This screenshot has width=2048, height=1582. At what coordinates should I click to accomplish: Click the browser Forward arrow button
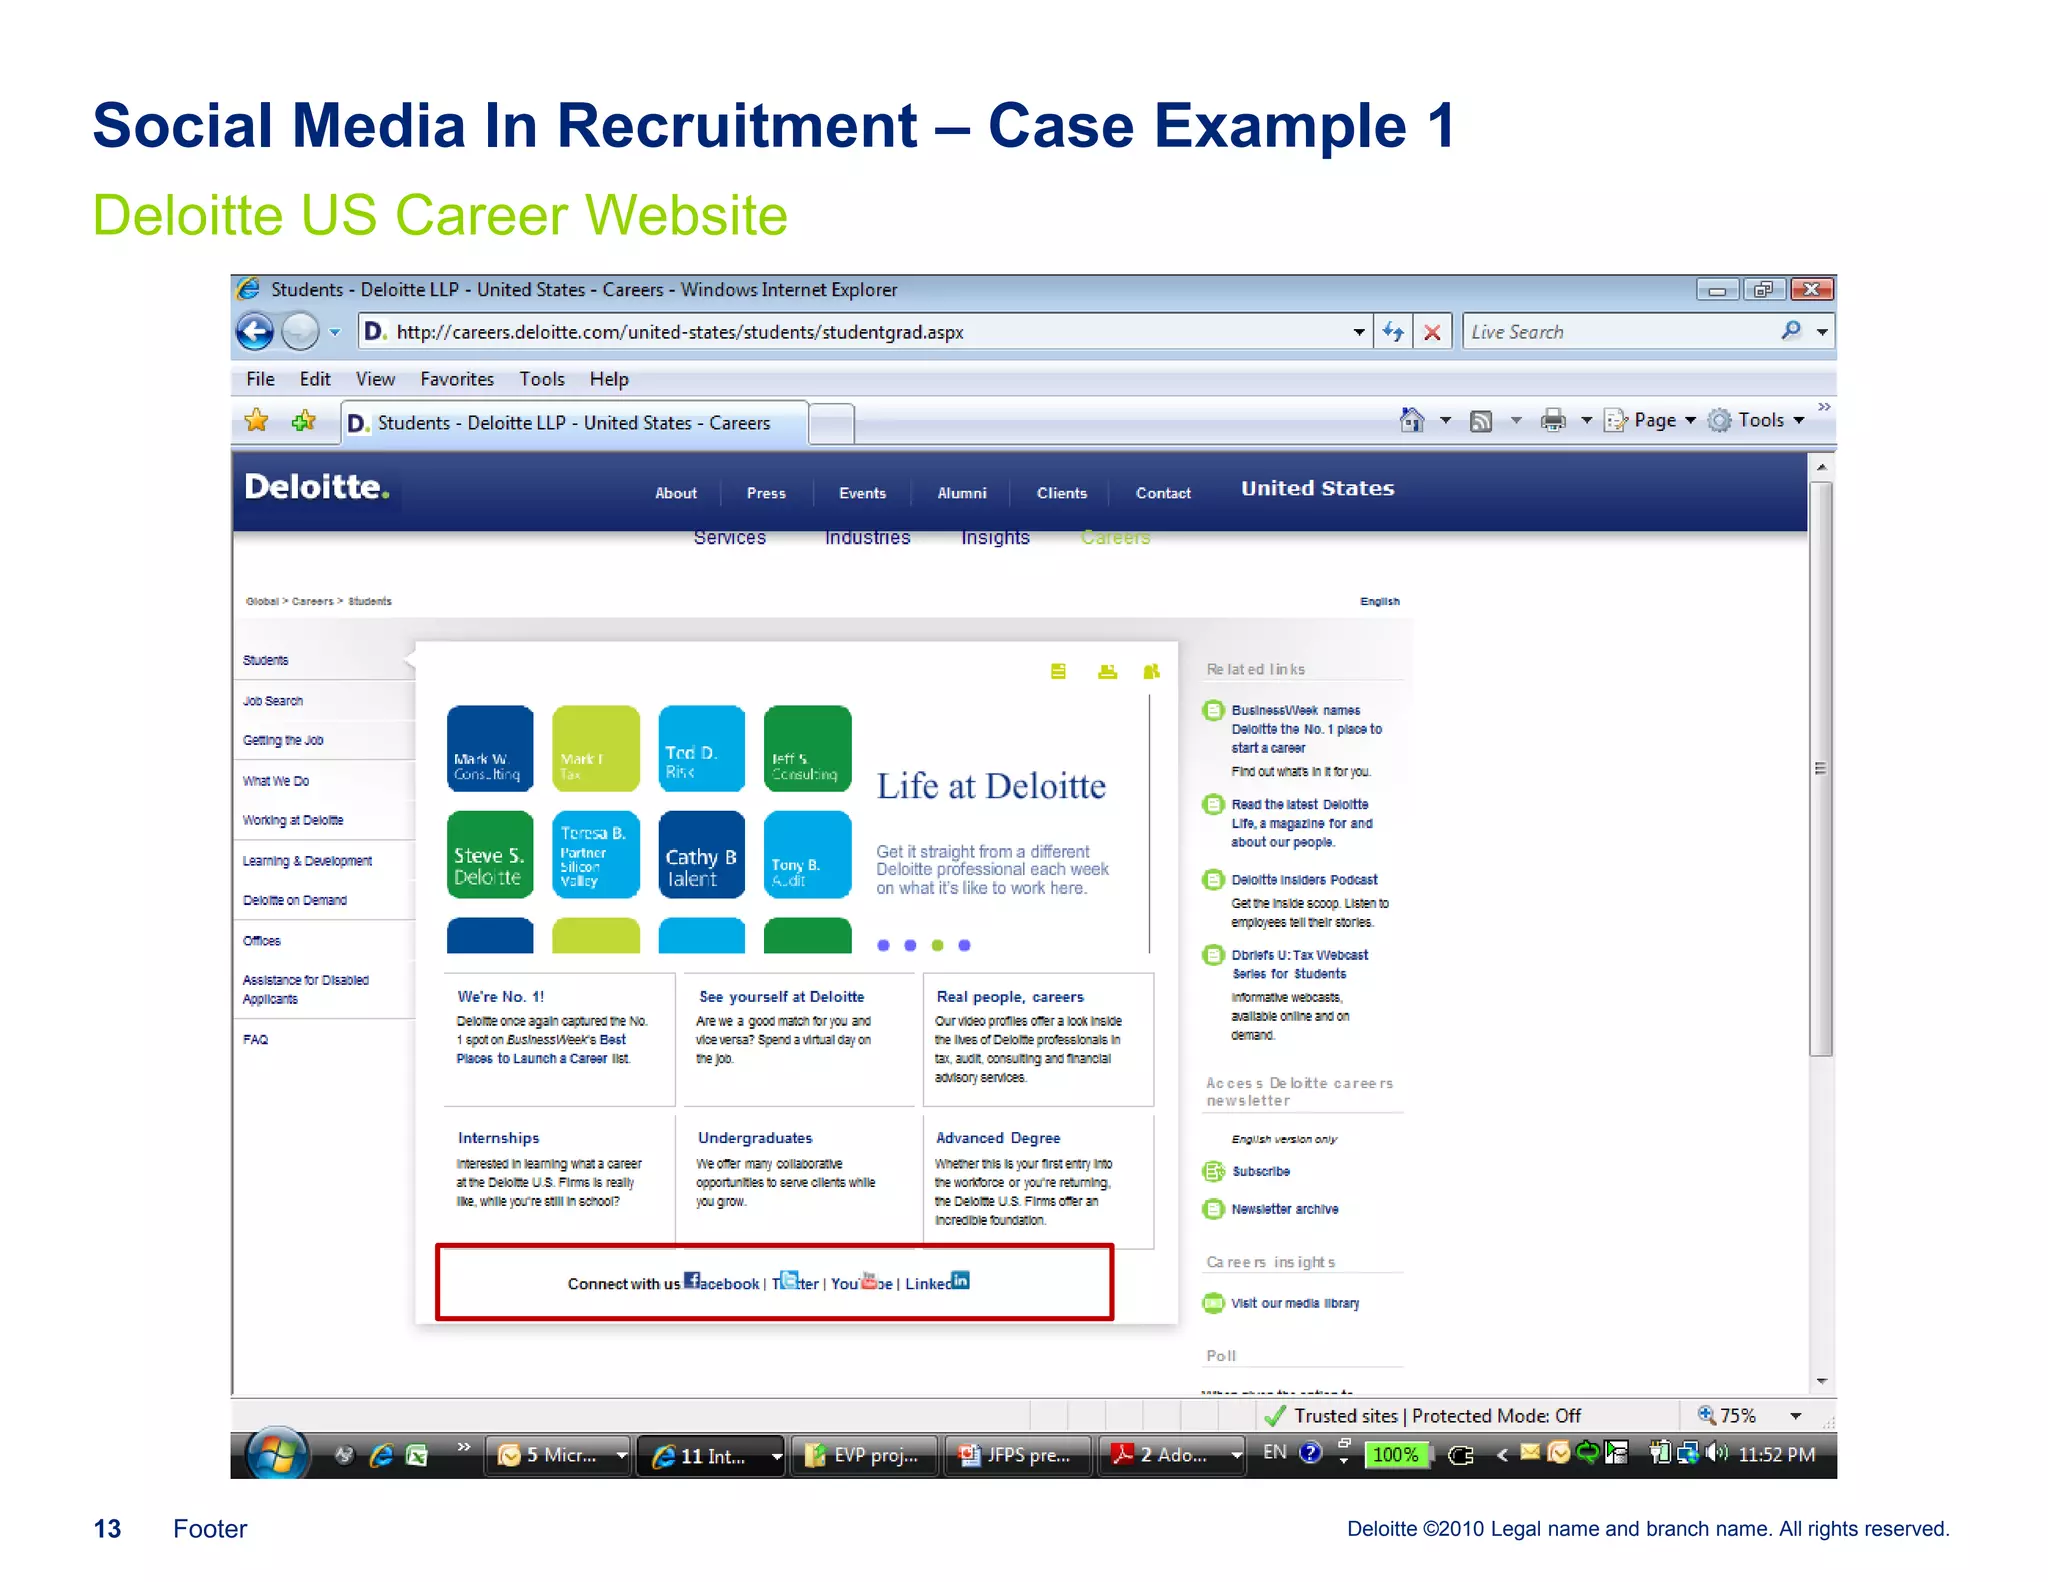300,331
